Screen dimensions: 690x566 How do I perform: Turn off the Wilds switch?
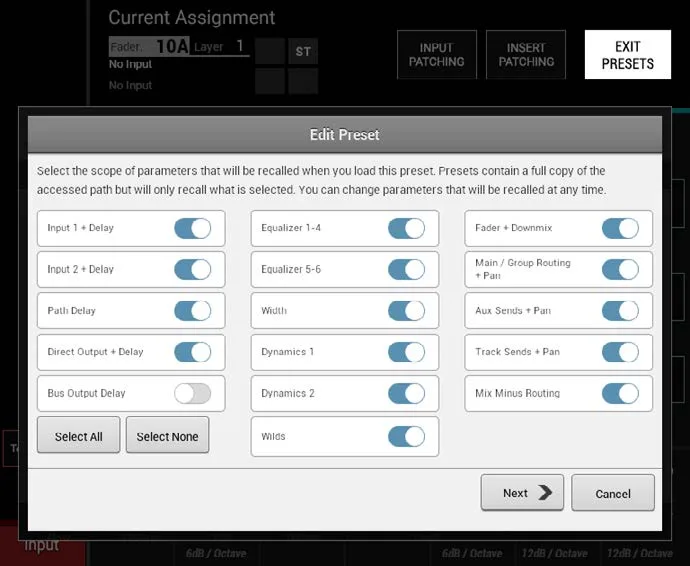[x=406, y=436]
